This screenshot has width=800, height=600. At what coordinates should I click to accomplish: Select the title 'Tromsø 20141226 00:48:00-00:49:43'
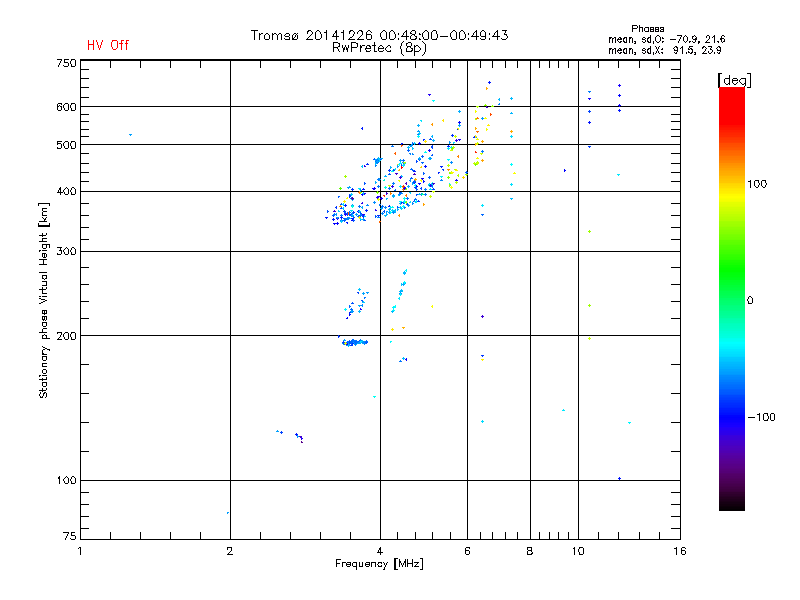(x=380, y=35)
